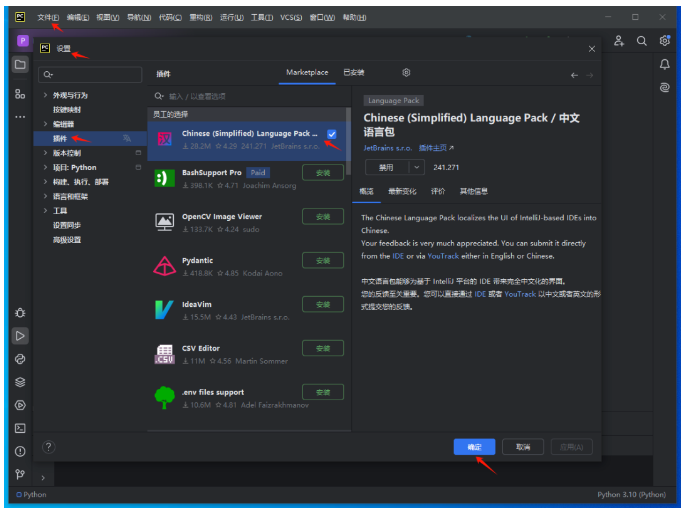685x513 pixels.
Task: Click the OpenCV Image Viewer plugin icon
Action: pyautogui.click(x=165, y=222)
